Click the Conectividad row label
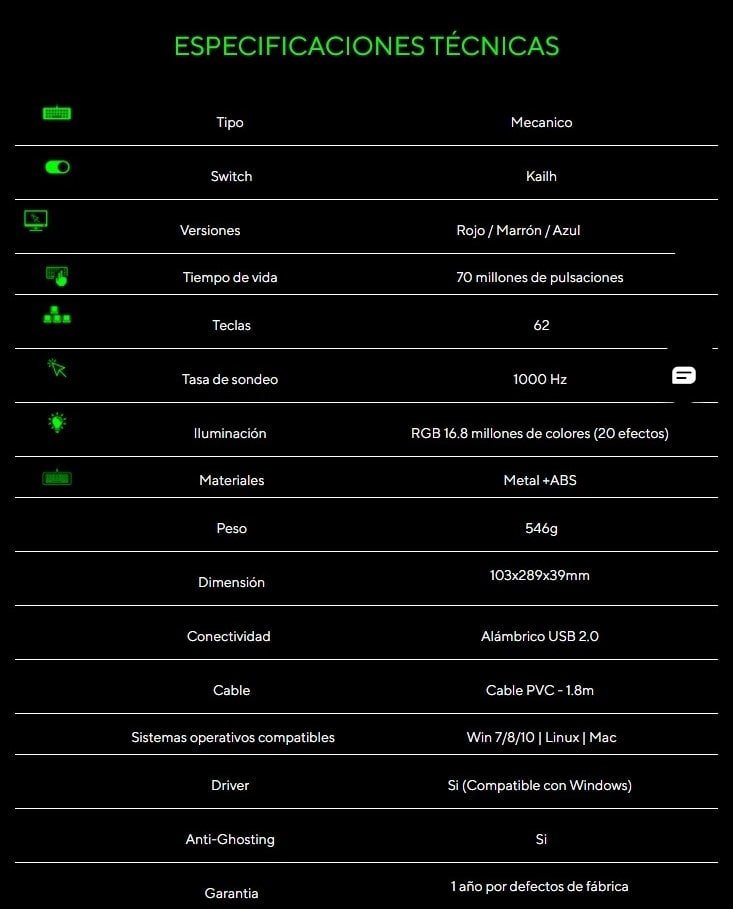Image resolution: width=733 pixels, height=909 pixels. 229,636
